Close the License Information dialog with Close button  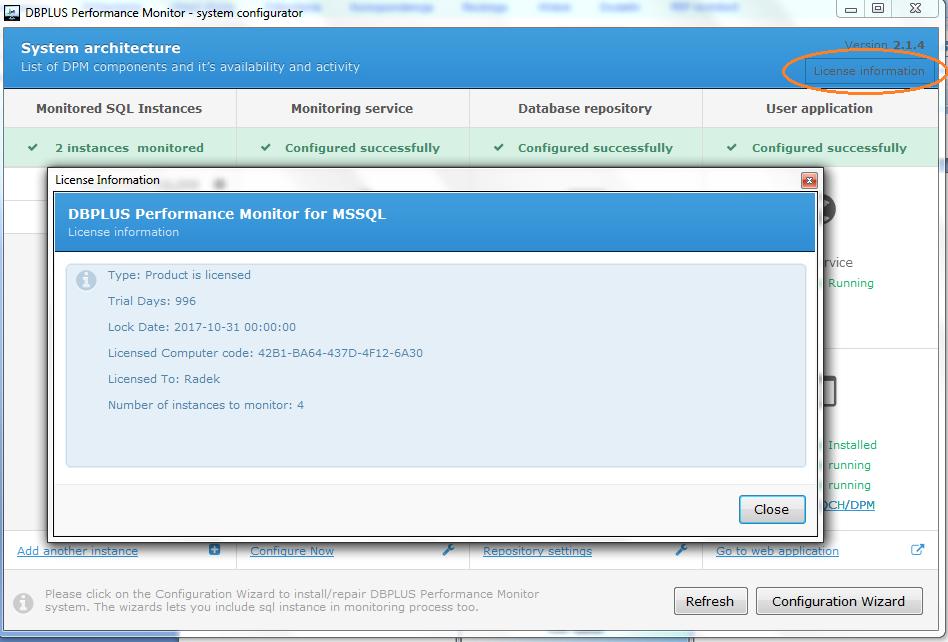pos(772,509)
